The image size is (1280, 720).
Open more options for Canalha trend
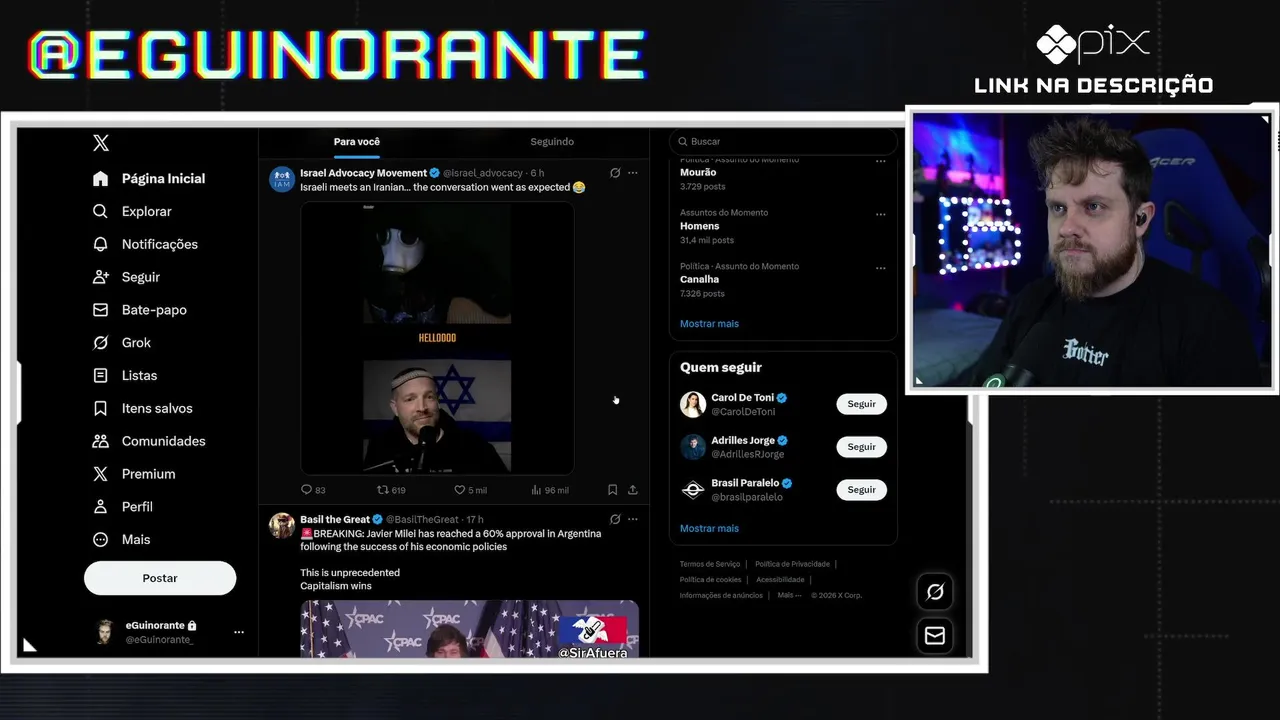(x=881, y=268)
